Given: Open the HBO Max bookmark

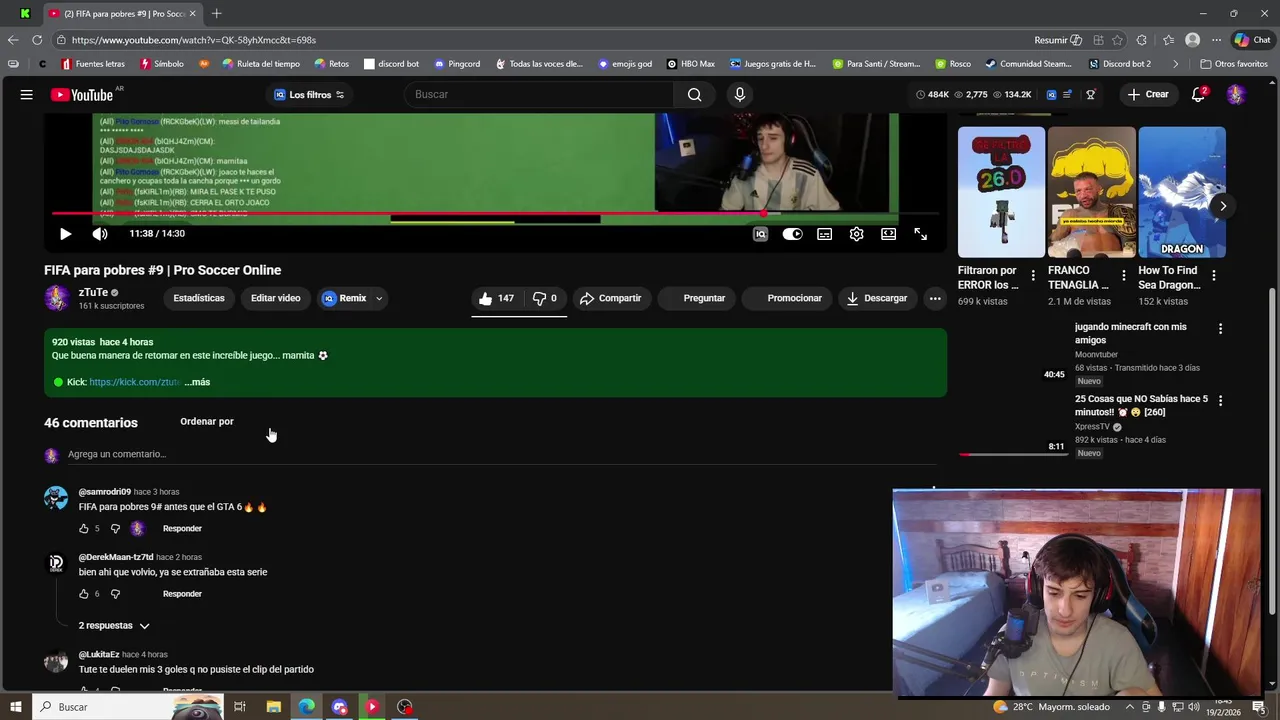Looking at the screenshot, I should click(691, 64).
